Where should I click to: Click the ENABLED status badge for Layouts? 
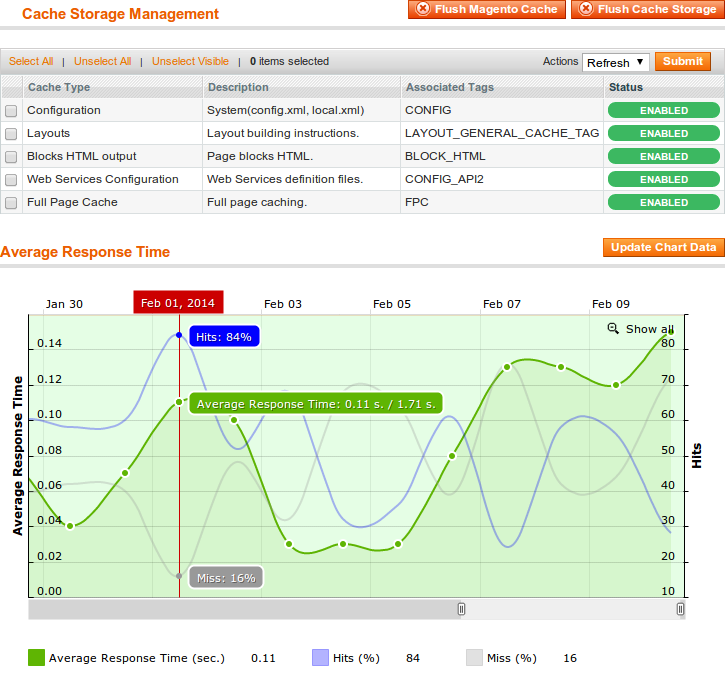pos(664,134)
